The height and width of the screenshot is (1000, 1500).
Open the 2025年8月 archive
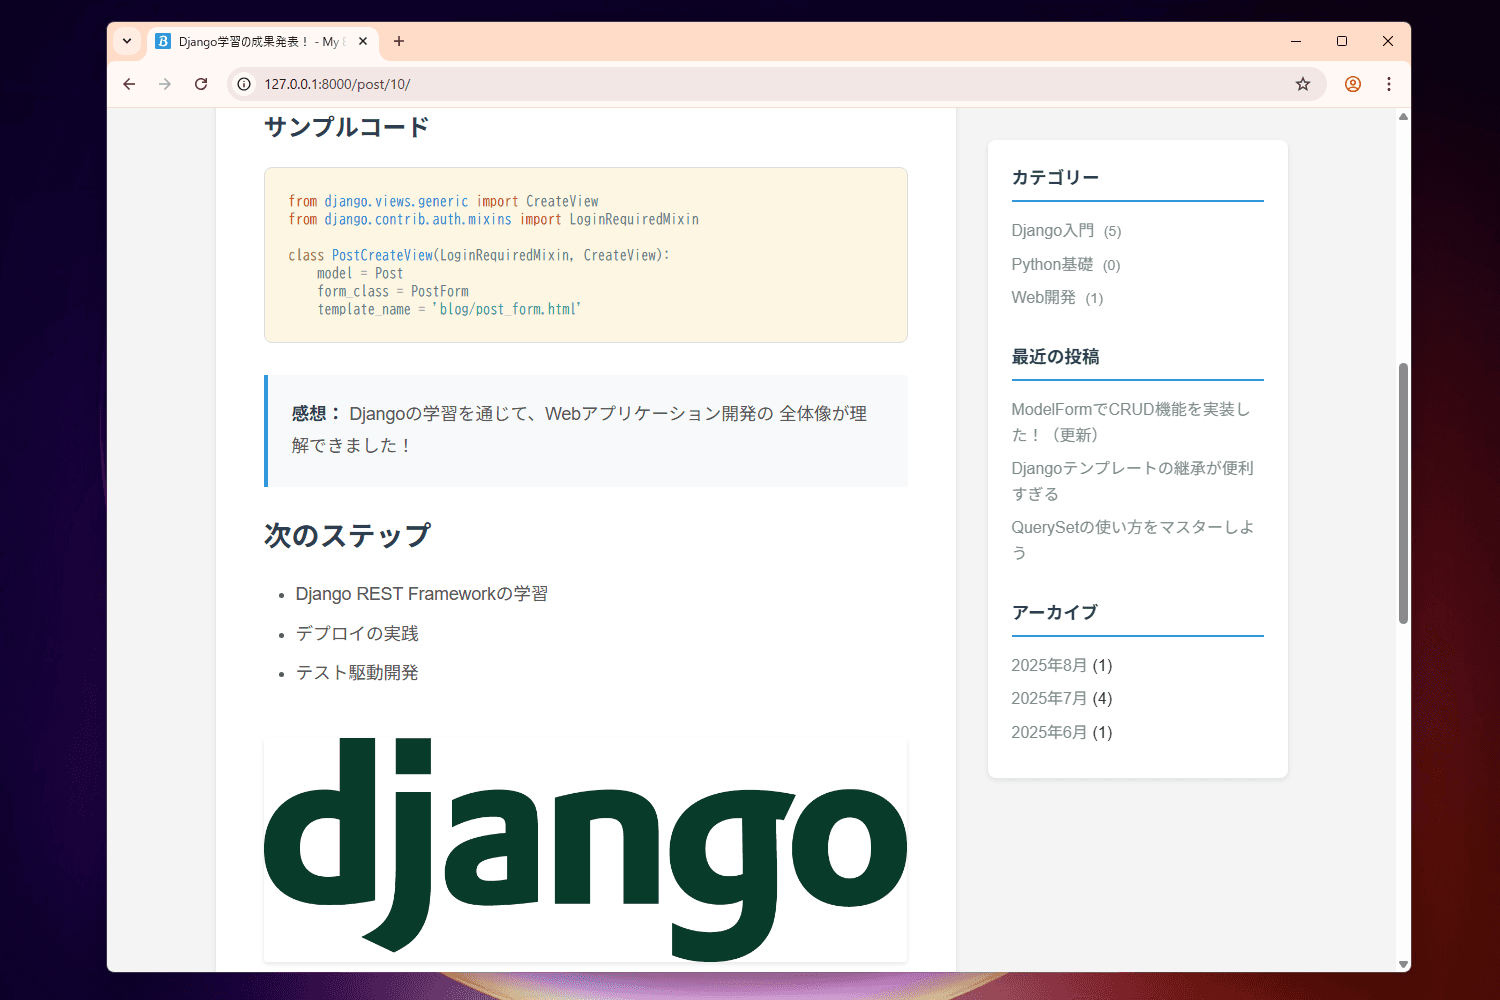1049,666
